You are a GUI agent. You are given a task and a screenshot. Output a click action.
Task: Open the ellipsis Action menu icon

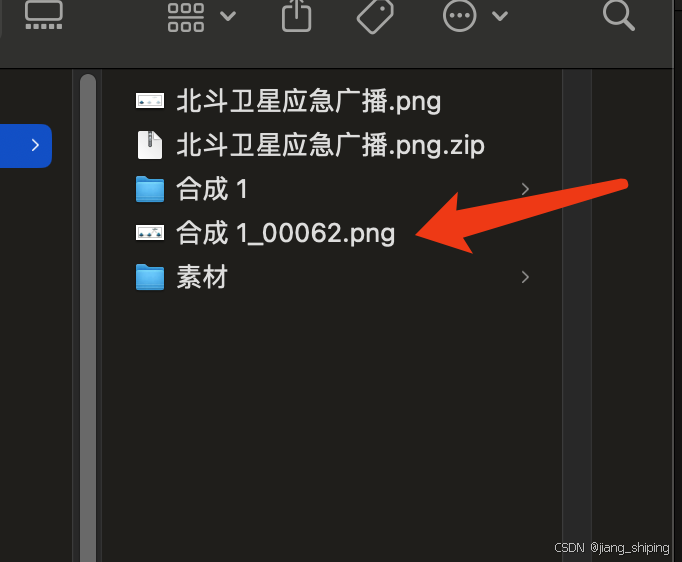pos(459,16)
